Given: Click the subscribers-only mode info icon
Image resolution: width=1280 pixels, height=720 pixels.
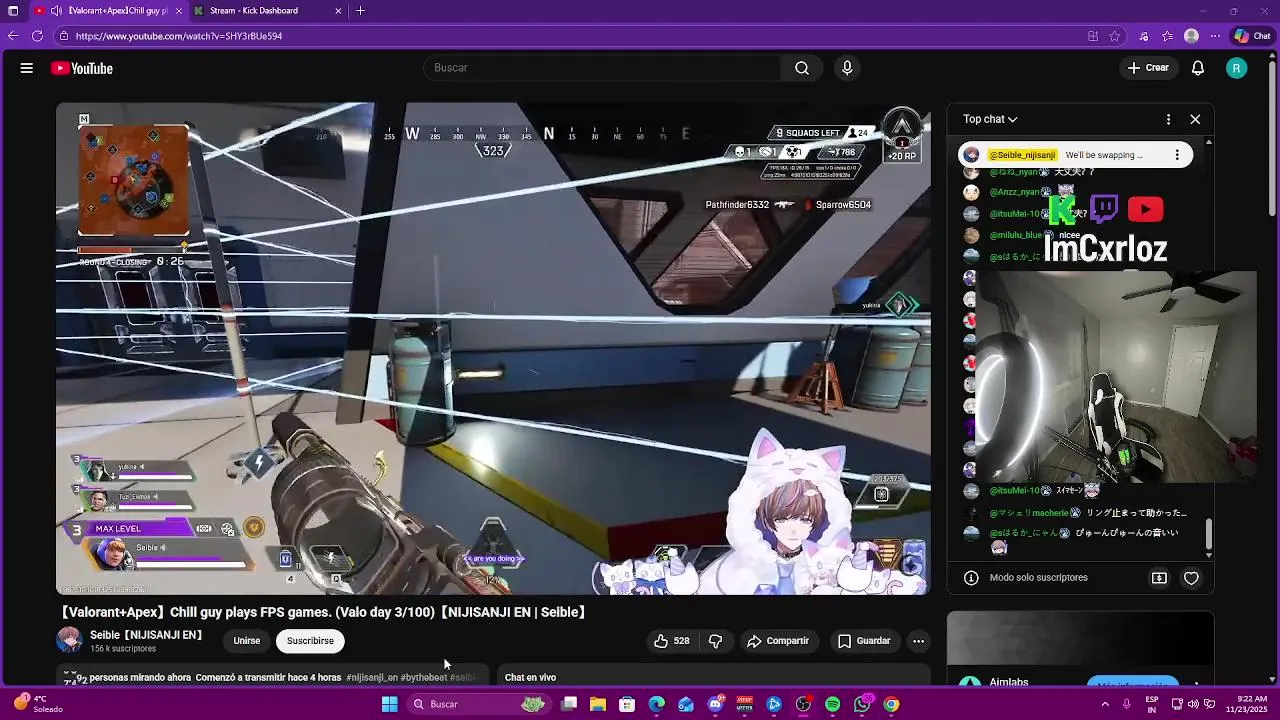Looking at the screenshot, I should (x=971, y=578).
